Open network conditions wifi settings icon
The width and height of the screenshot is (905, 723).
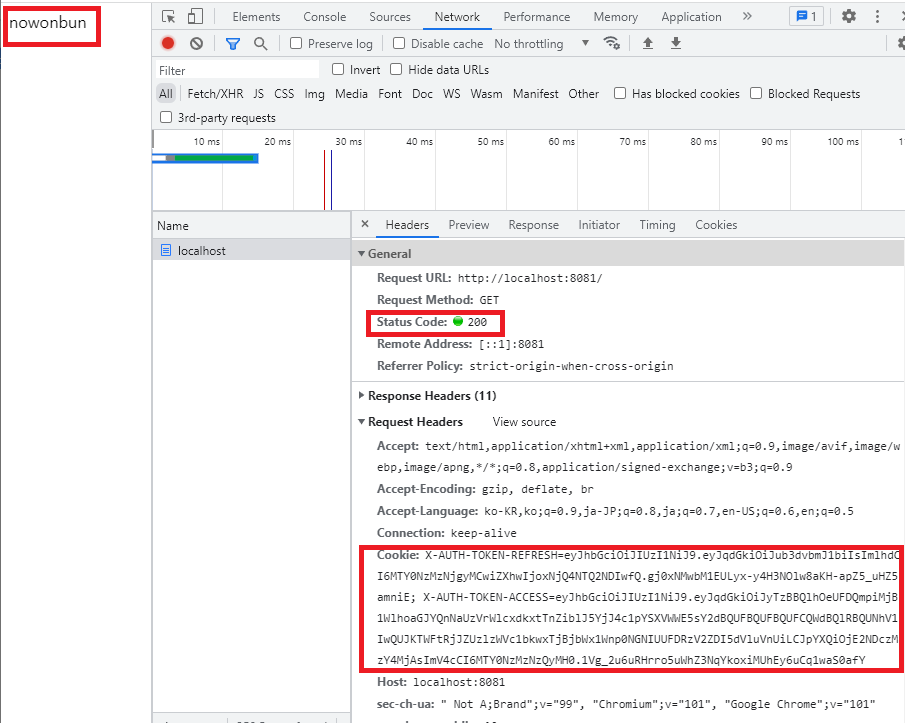(x=611, y=43)
